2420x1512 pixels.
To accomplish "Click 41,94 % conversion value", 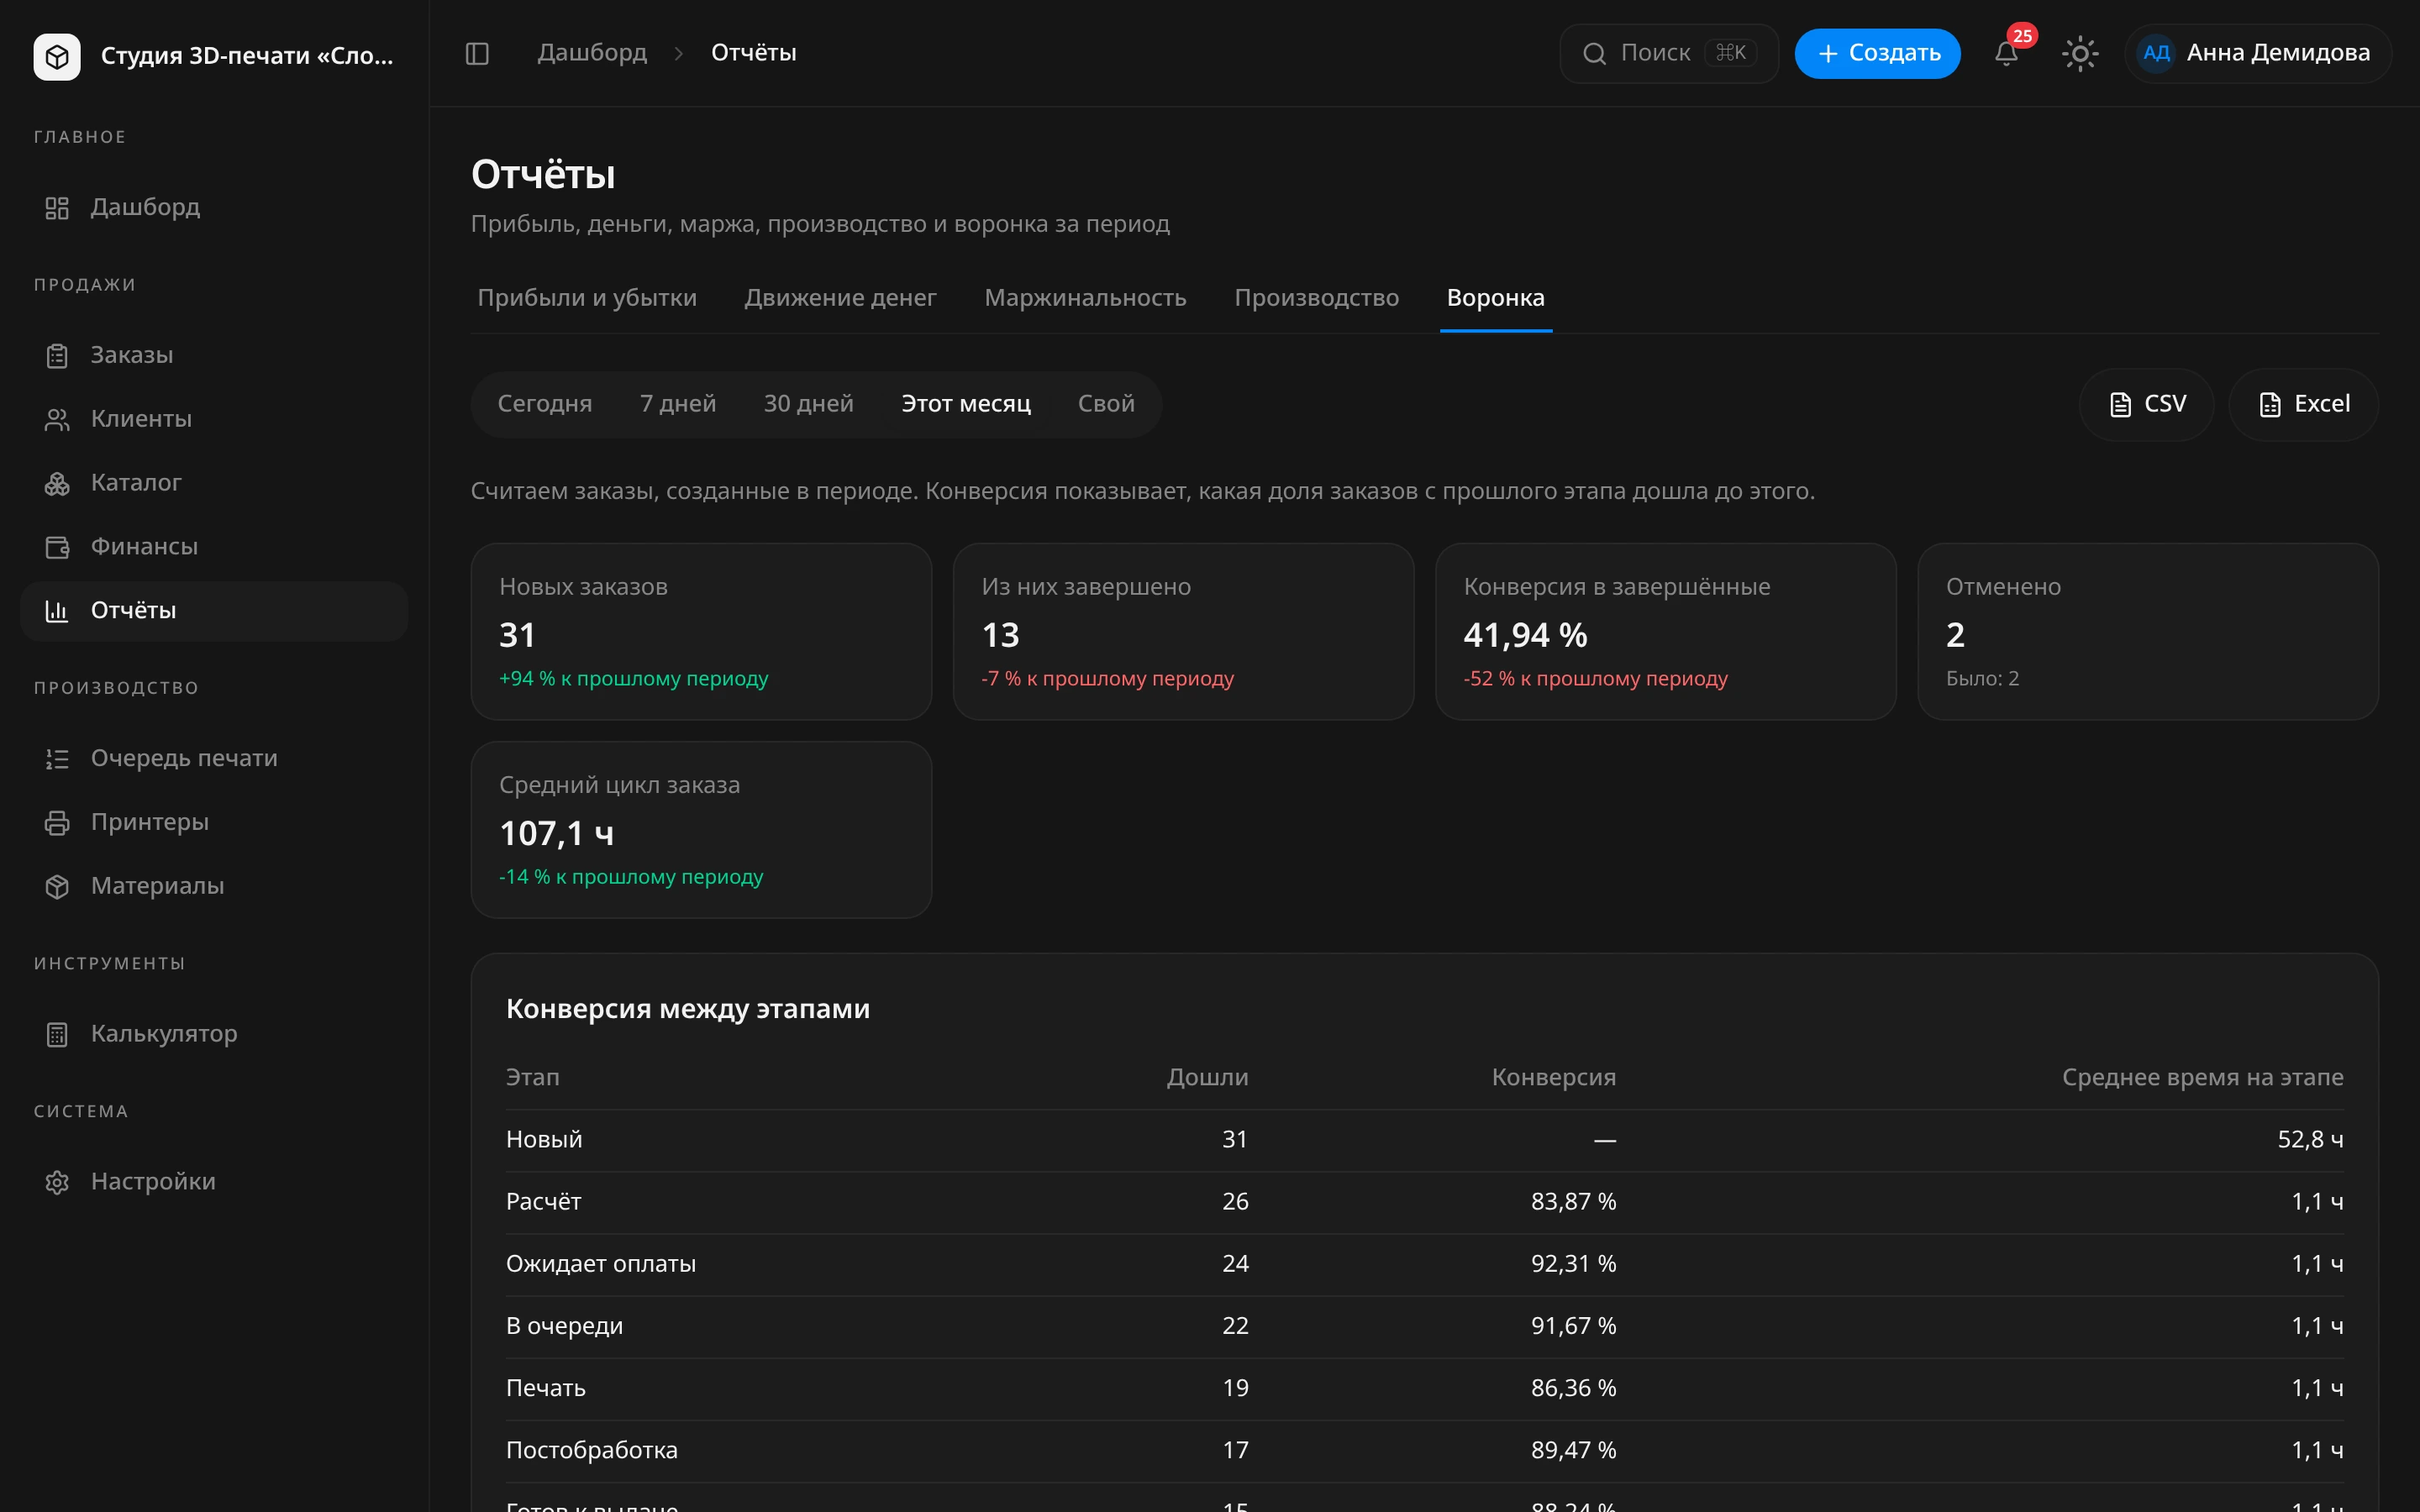I will tap(1525, 635).
